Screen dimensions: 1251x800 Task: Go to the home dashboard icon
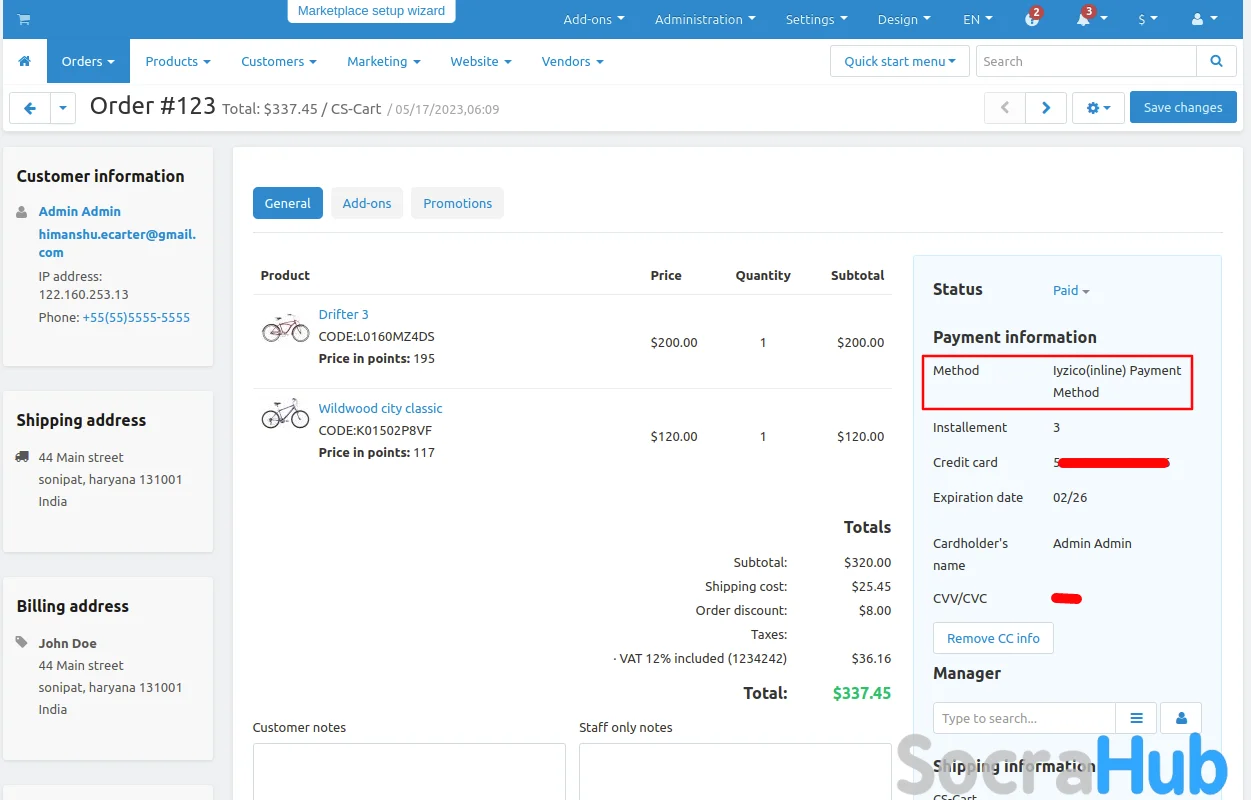[x=25, y=61]
